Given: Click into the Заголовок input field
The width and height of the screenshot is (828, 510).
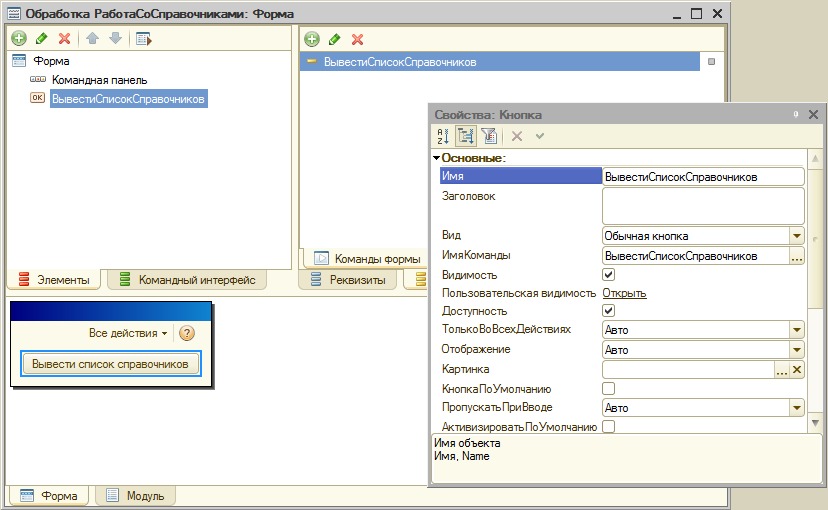Looking at the screenshot, I should [x=703, y=206].
